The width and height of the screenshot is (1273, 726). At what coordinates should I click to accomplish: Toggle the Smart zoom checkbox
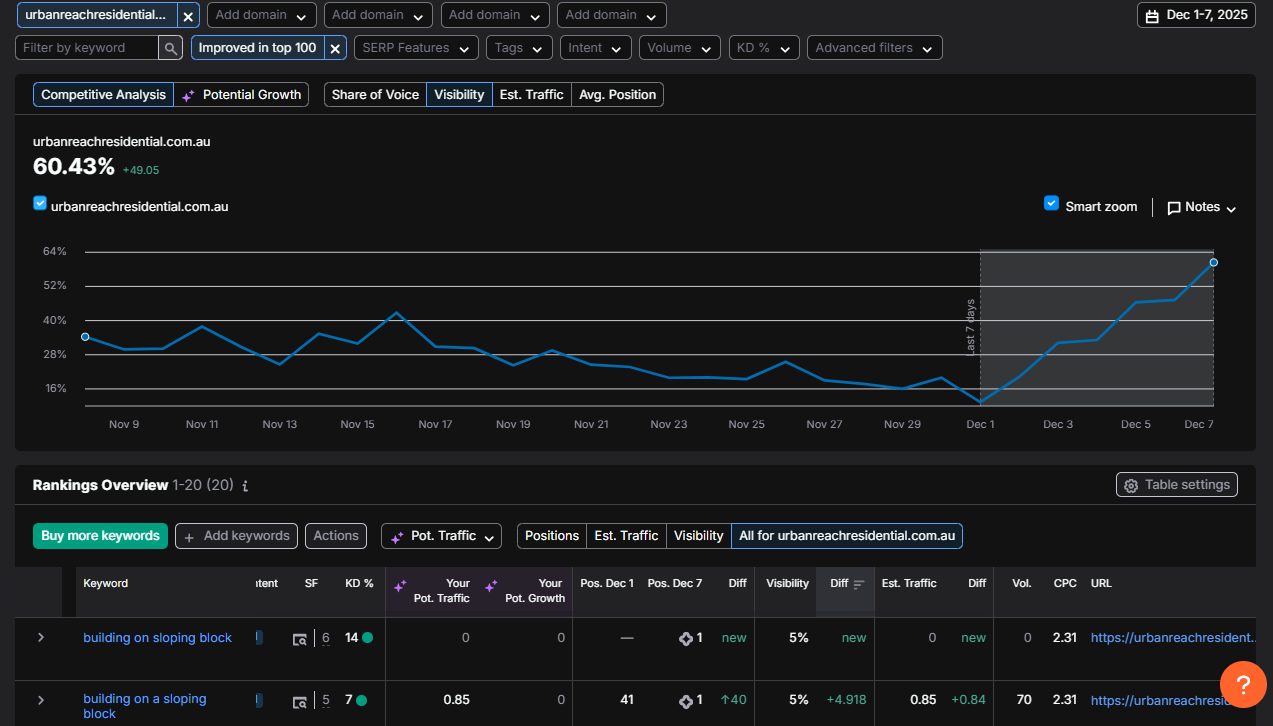coord(1051,203)
